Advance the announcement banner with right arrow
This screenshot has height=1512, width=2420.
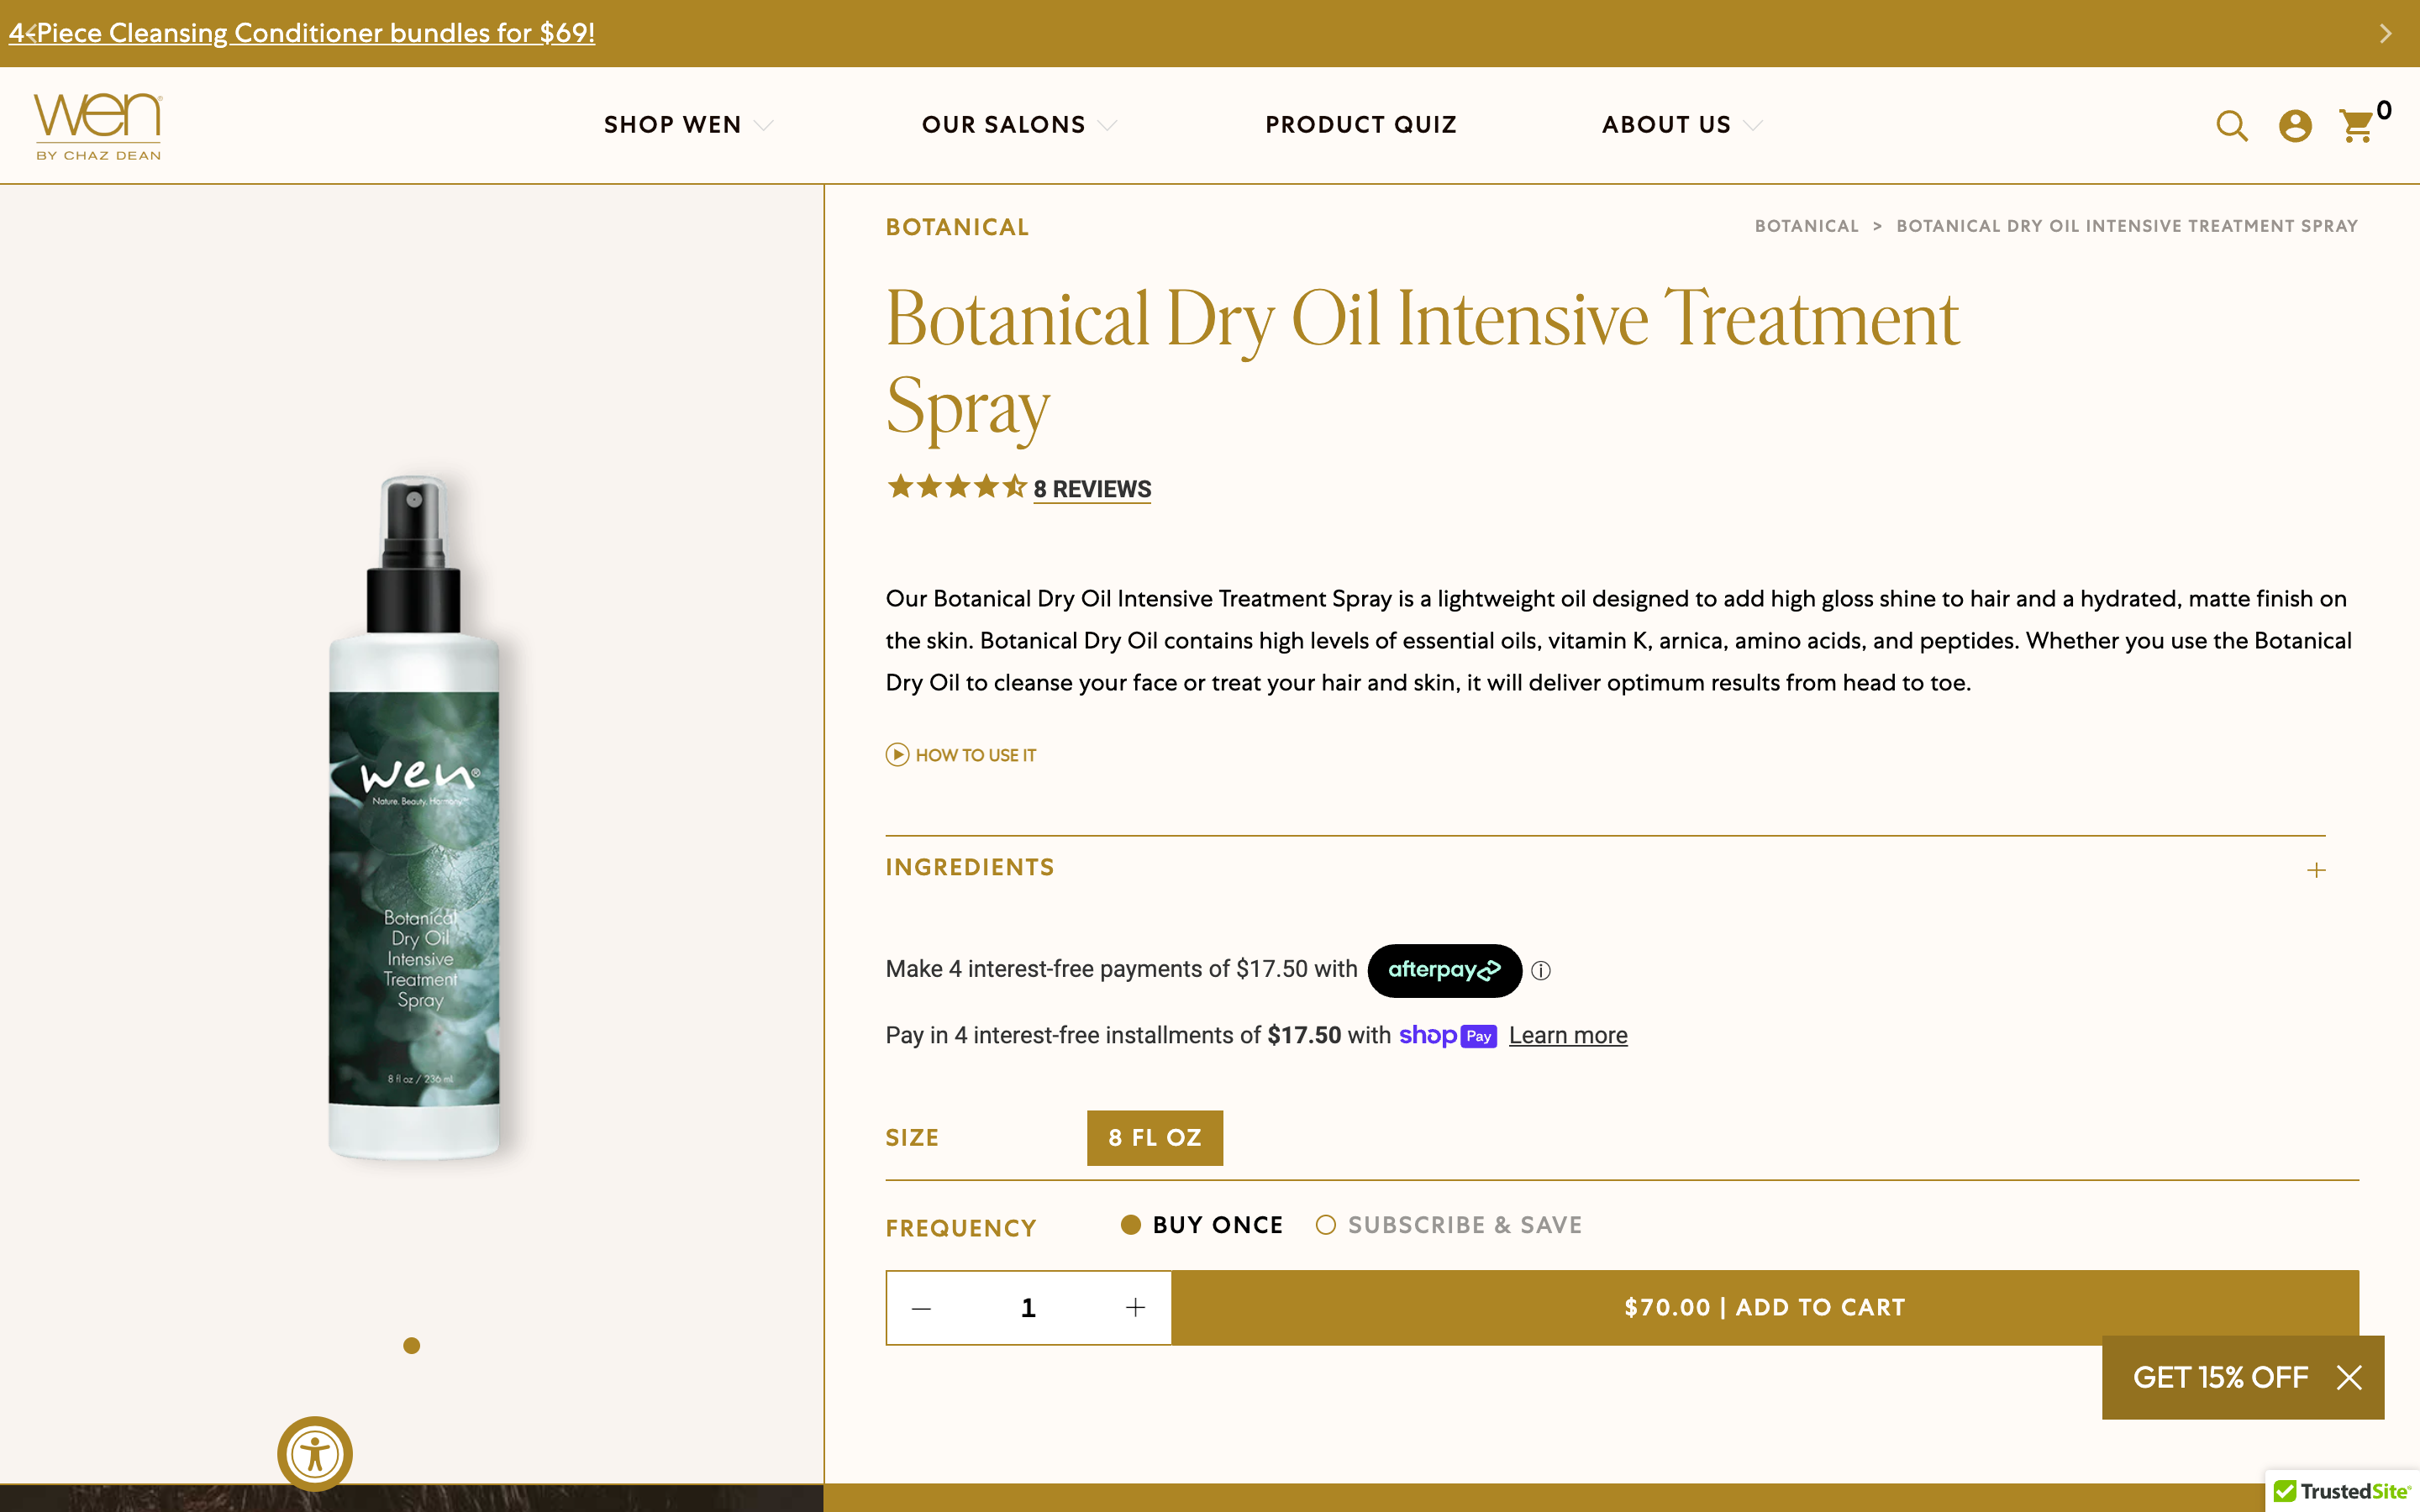coord(2385,34)
